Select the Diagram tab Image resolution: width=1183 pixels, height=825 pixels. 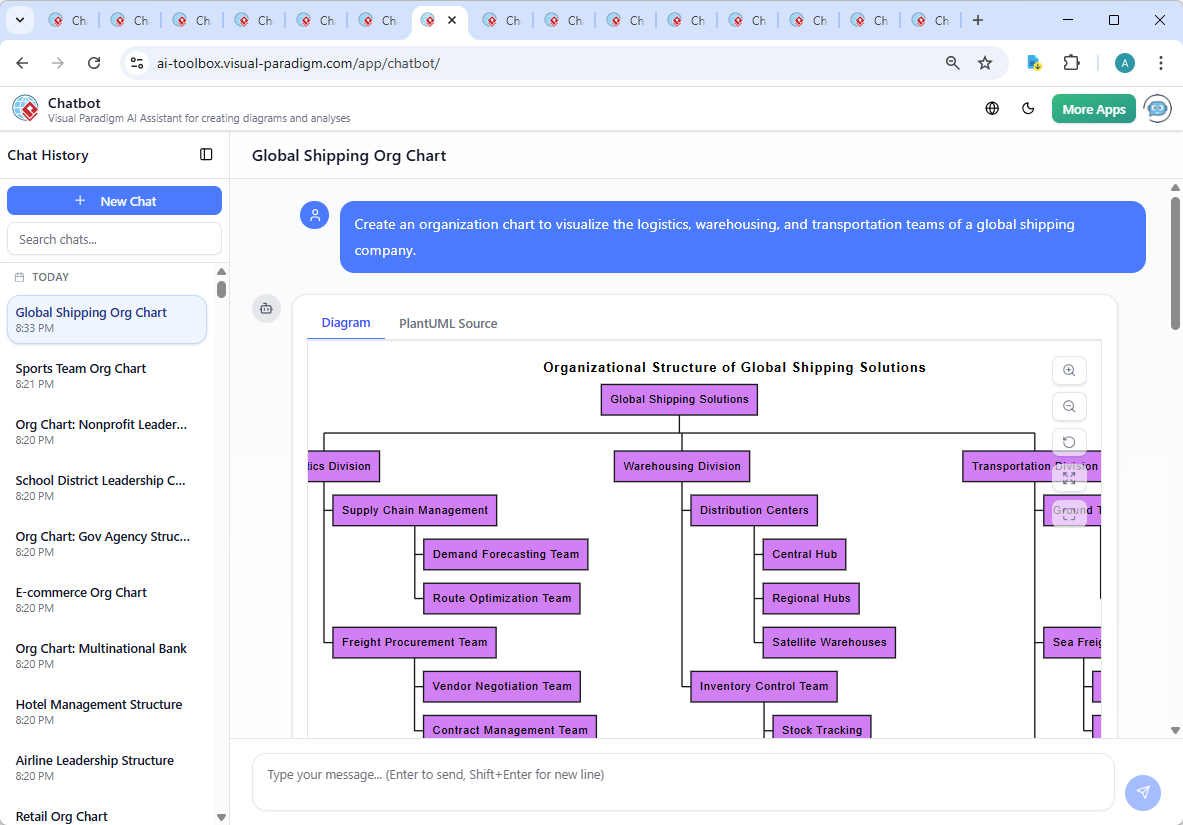(x=346, y=323)
